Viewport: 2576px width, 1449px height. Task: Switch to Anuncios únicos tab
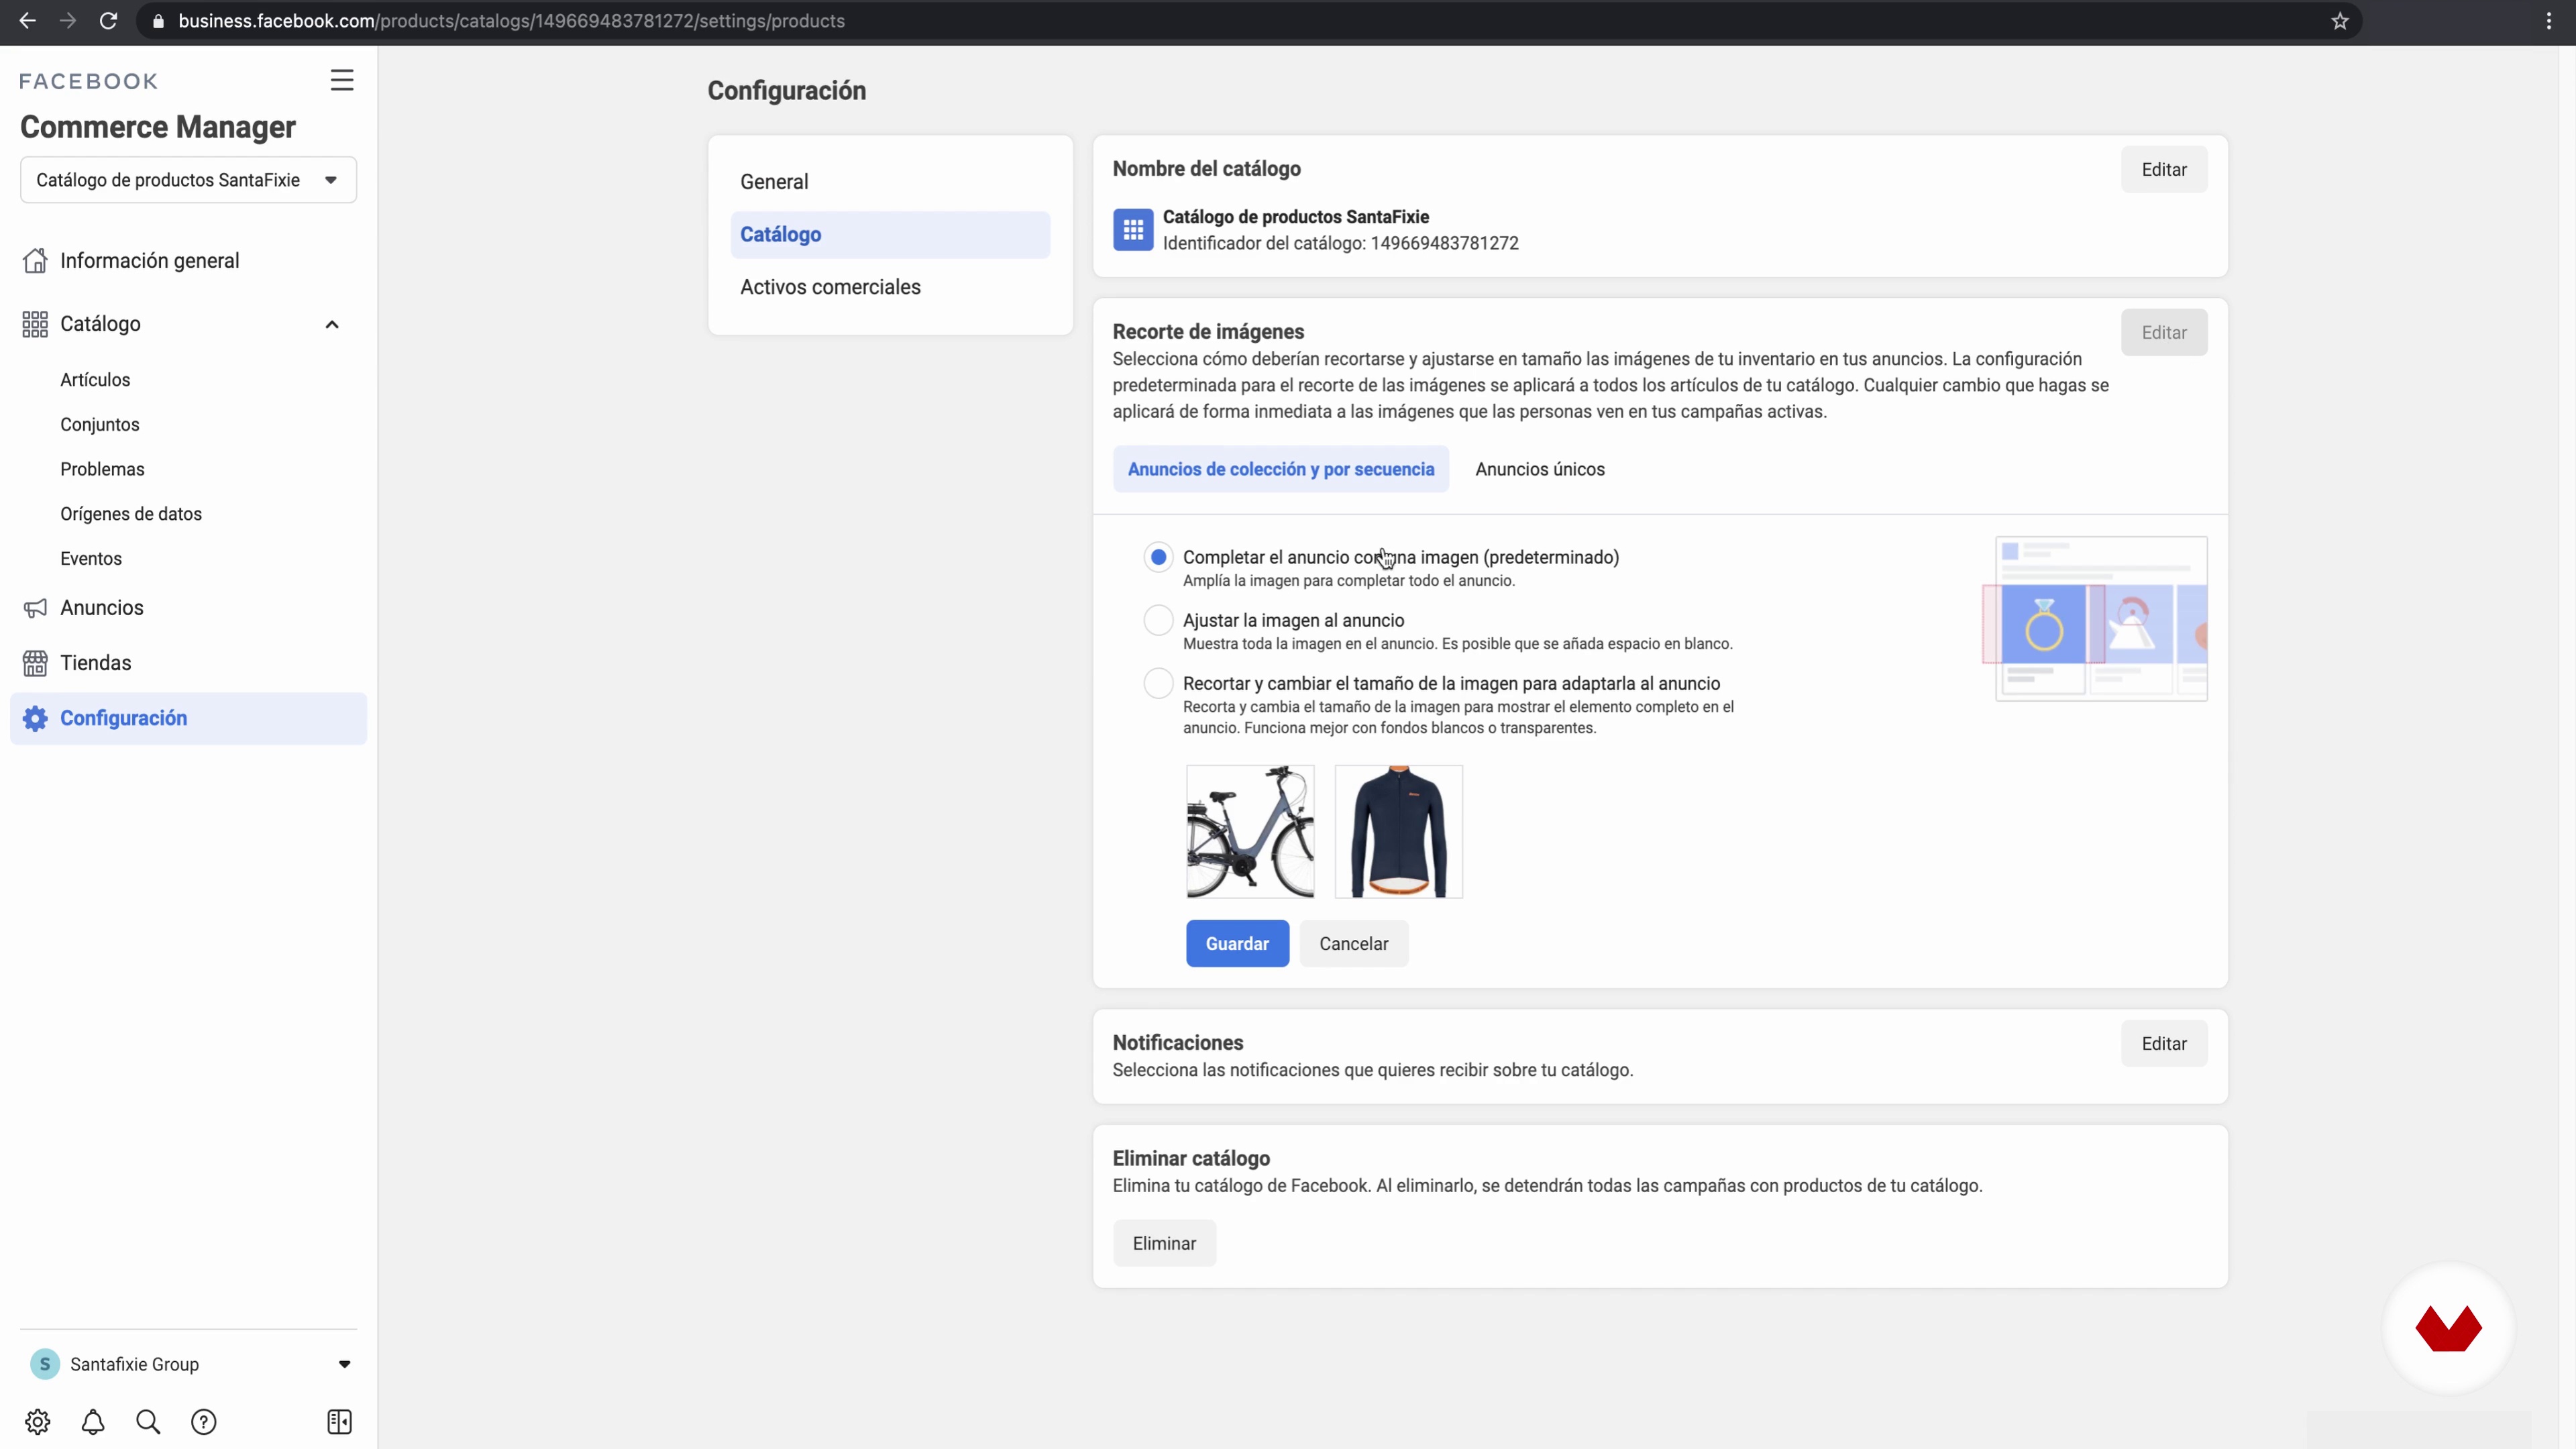click(x=1540, y=469)
